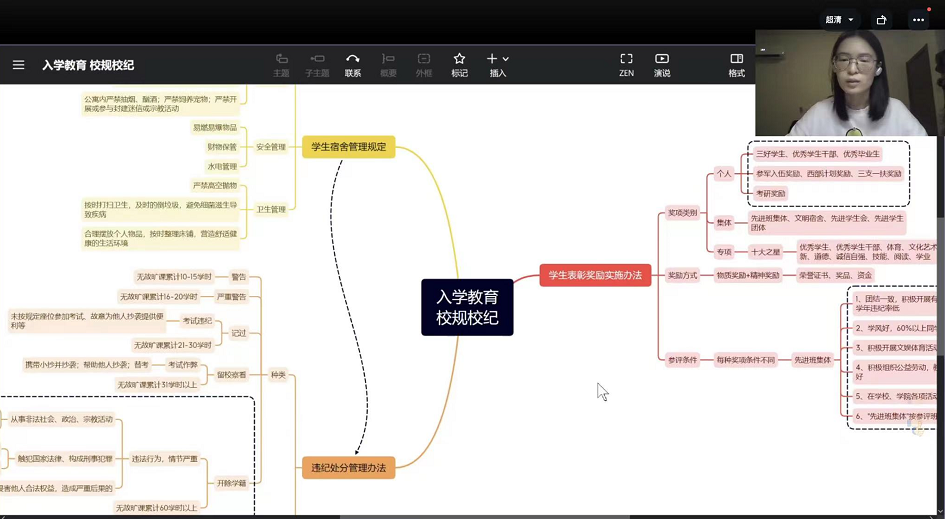
Task: Start 演说 (Pitch) presentation mode
Action: point(662,64)
